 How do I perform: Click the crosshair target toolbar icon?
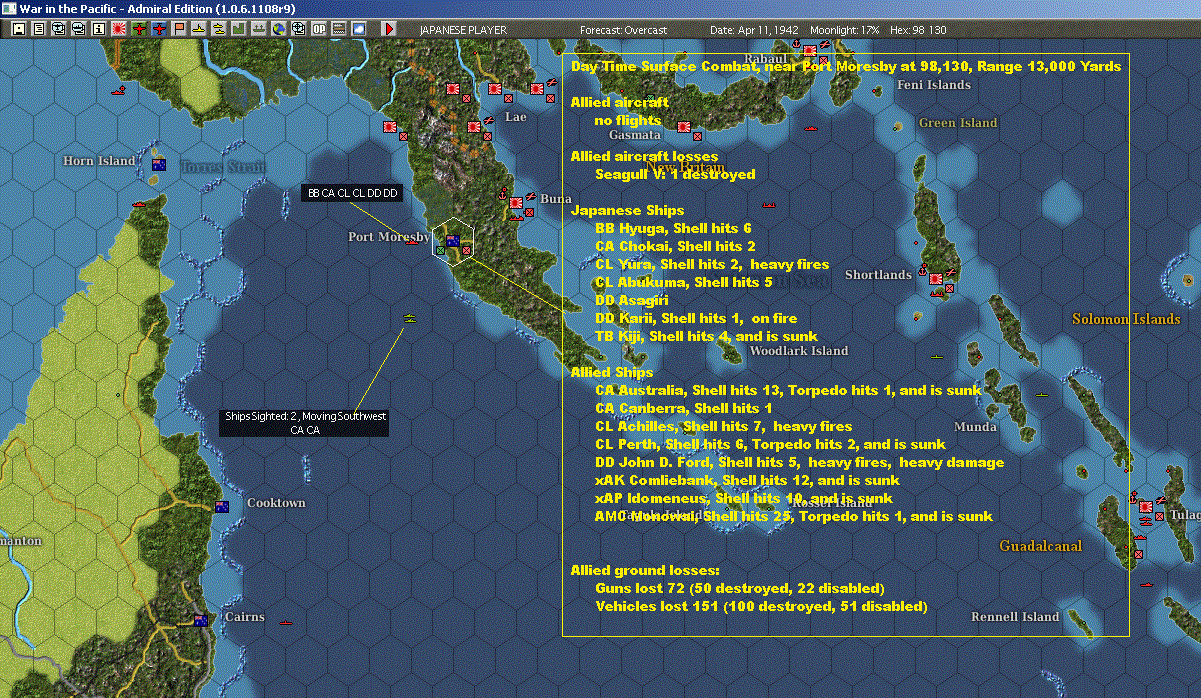pyautogui.click(x=298, y=29)
